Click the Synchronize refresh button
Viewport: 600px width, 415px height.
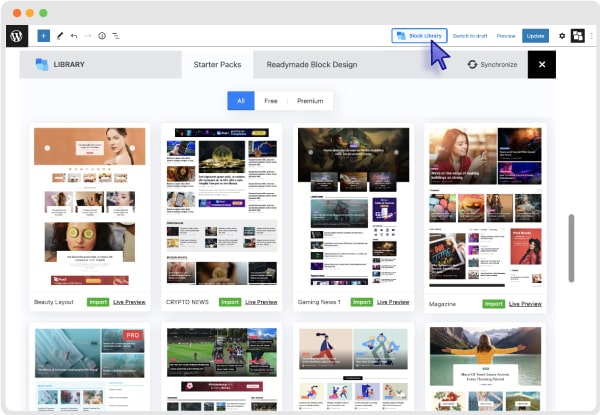(x=492, y=64)
